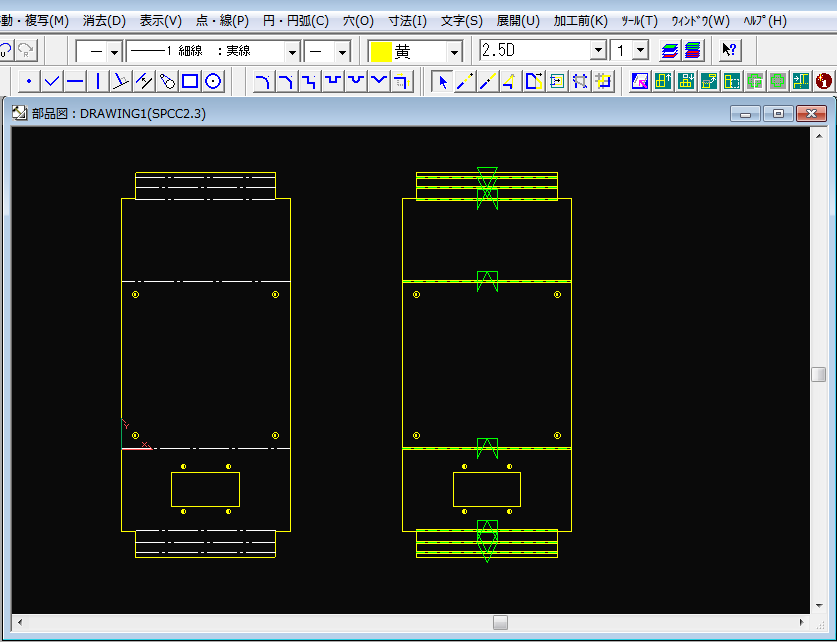Select the parallel line offset tool
Viewport: 837px width, 642px height.
tap(144, 82)
